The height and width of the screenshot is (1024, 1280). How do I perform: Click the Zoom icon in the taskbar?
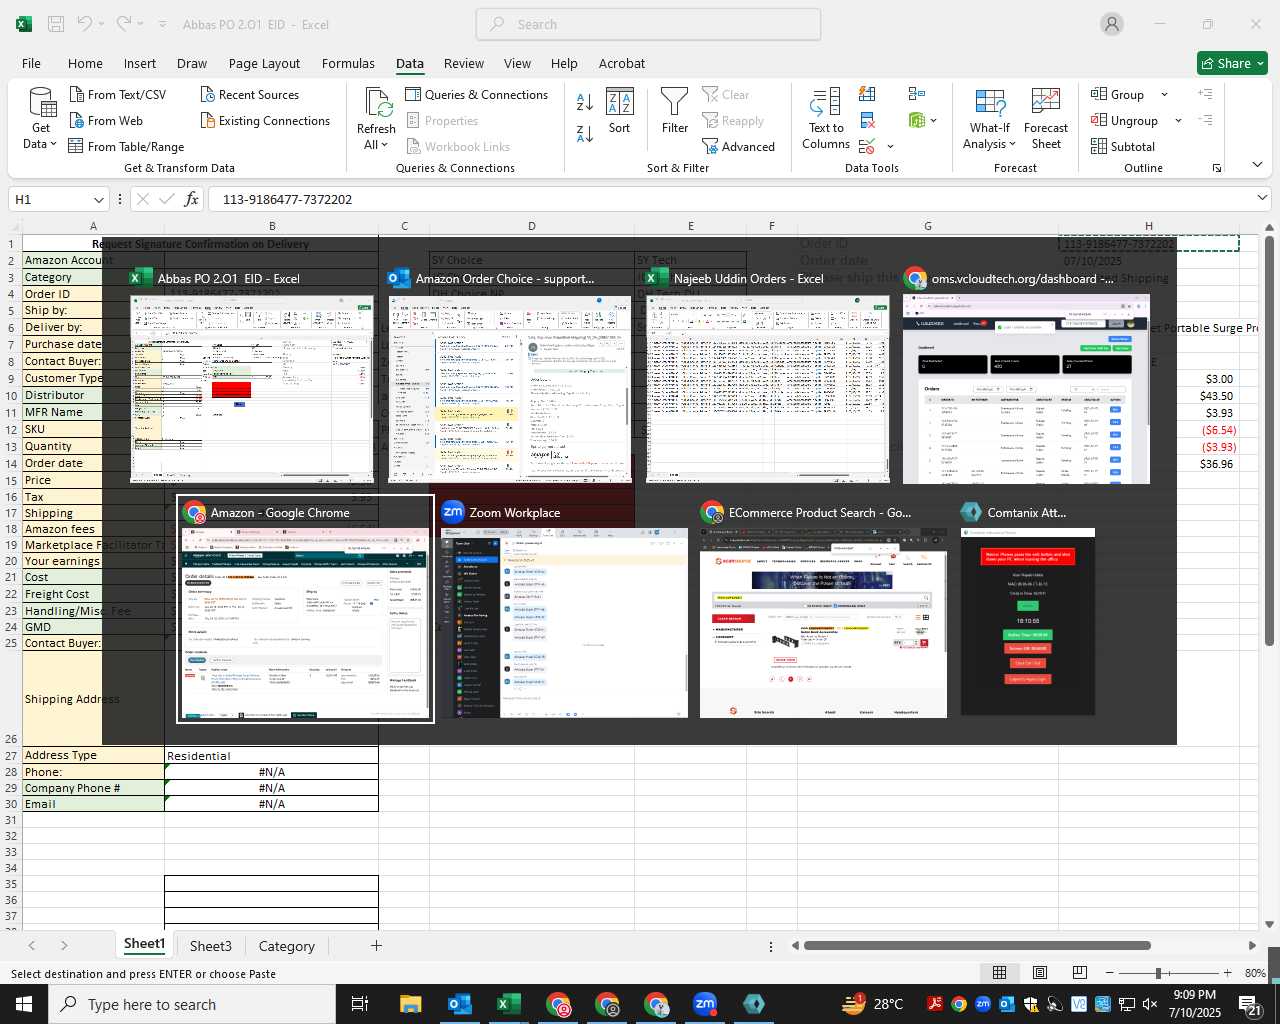(x=705, y=1004)
